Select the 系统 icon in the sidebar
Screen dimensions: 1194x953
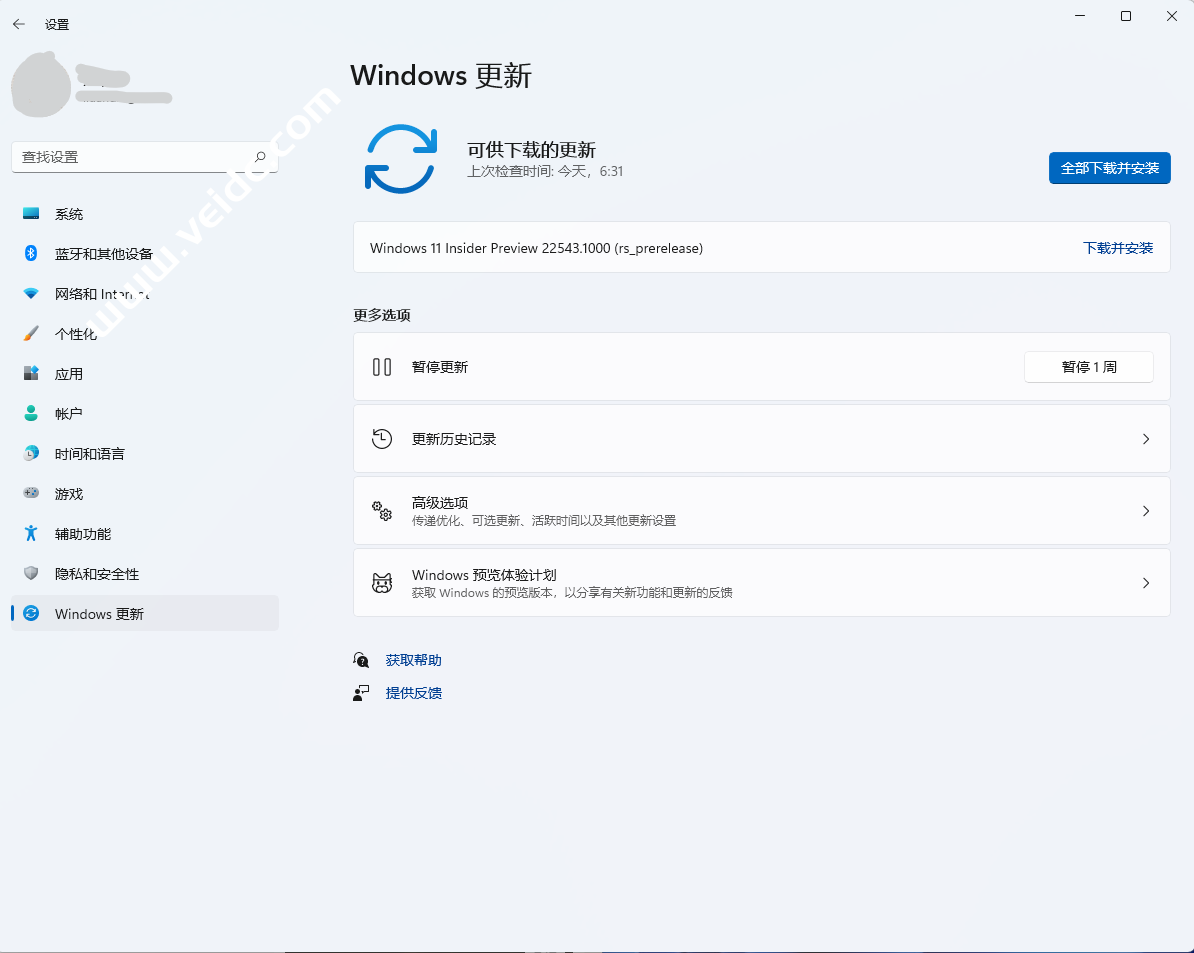click(x=29, y=213)
